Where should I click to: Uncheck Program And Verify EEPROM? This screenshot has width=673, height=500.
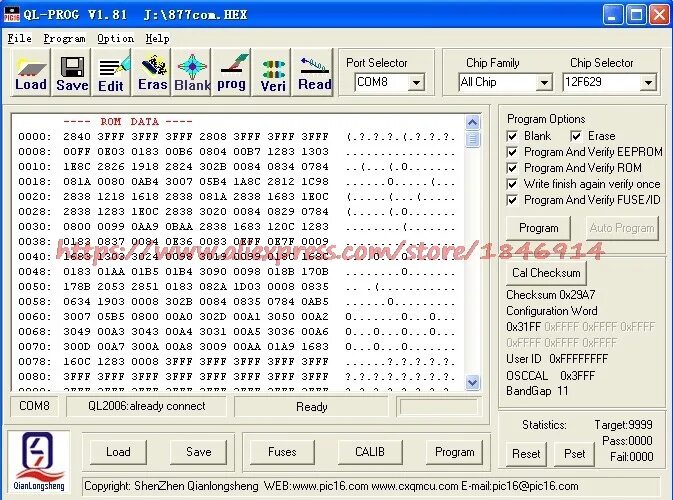pos(512,152)
